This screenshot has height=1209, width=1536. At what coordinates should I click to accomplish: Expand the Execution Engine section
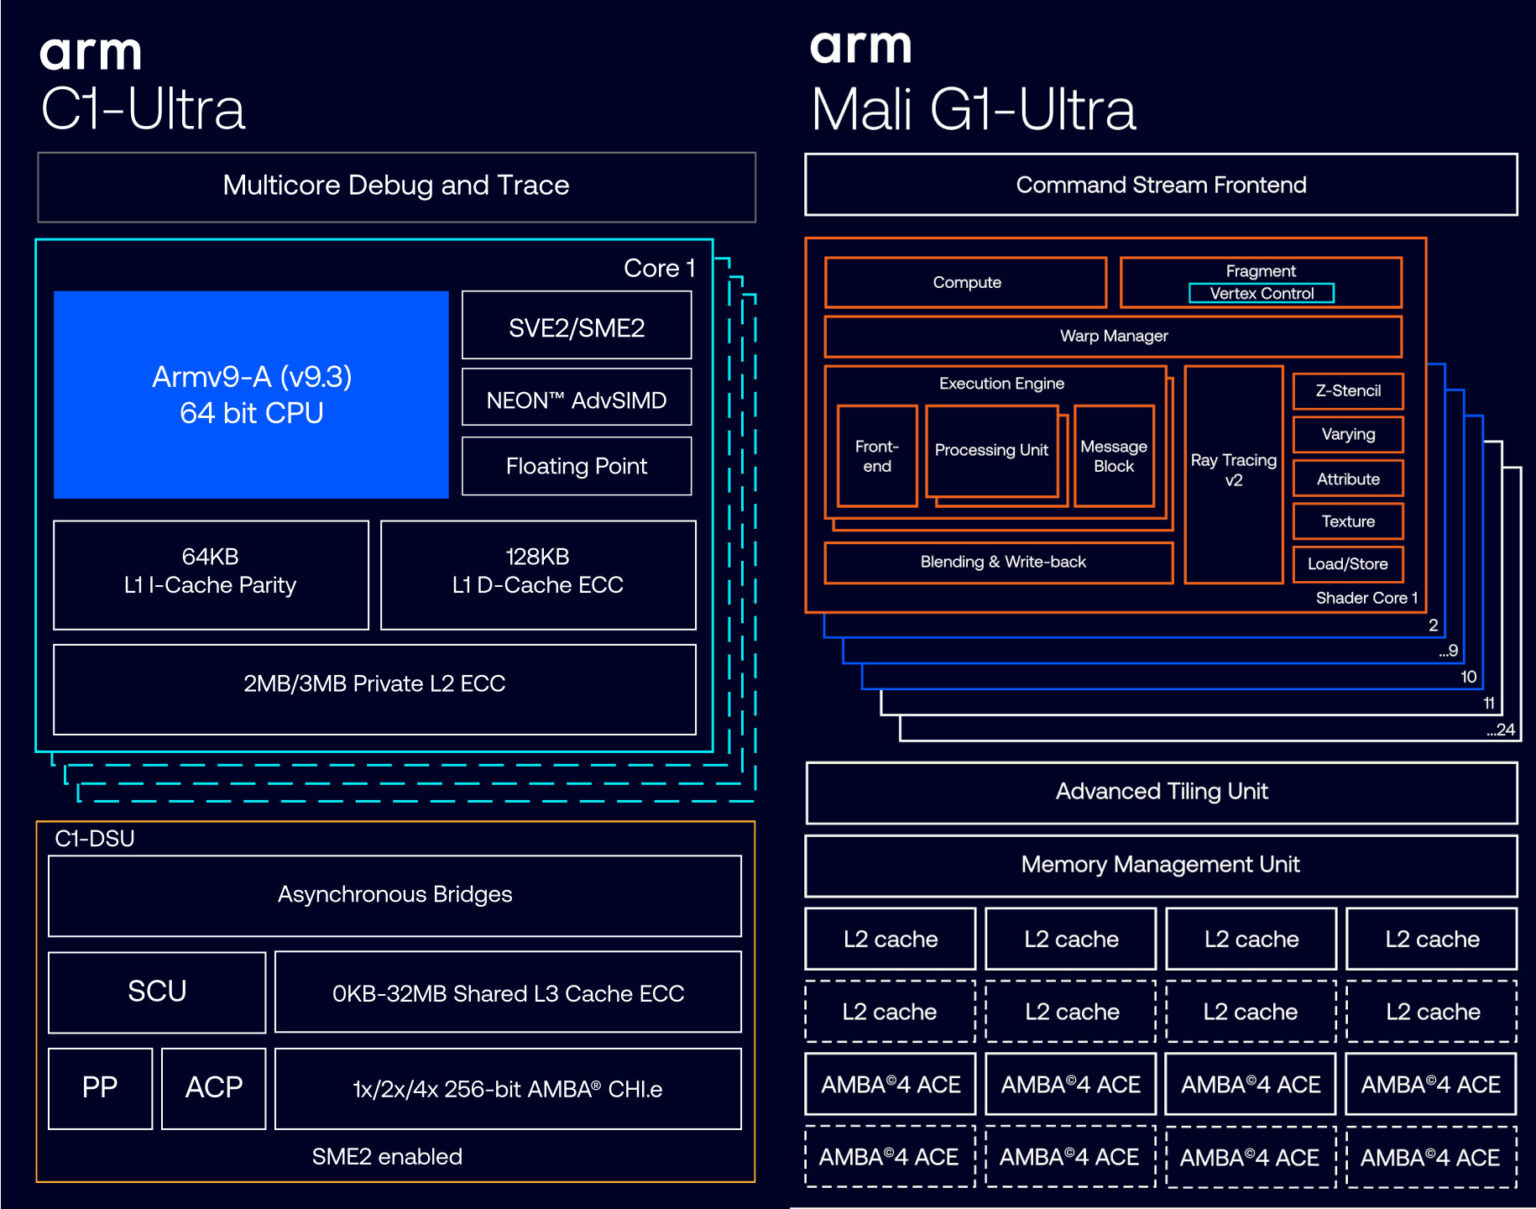[x=1001, y=383]
